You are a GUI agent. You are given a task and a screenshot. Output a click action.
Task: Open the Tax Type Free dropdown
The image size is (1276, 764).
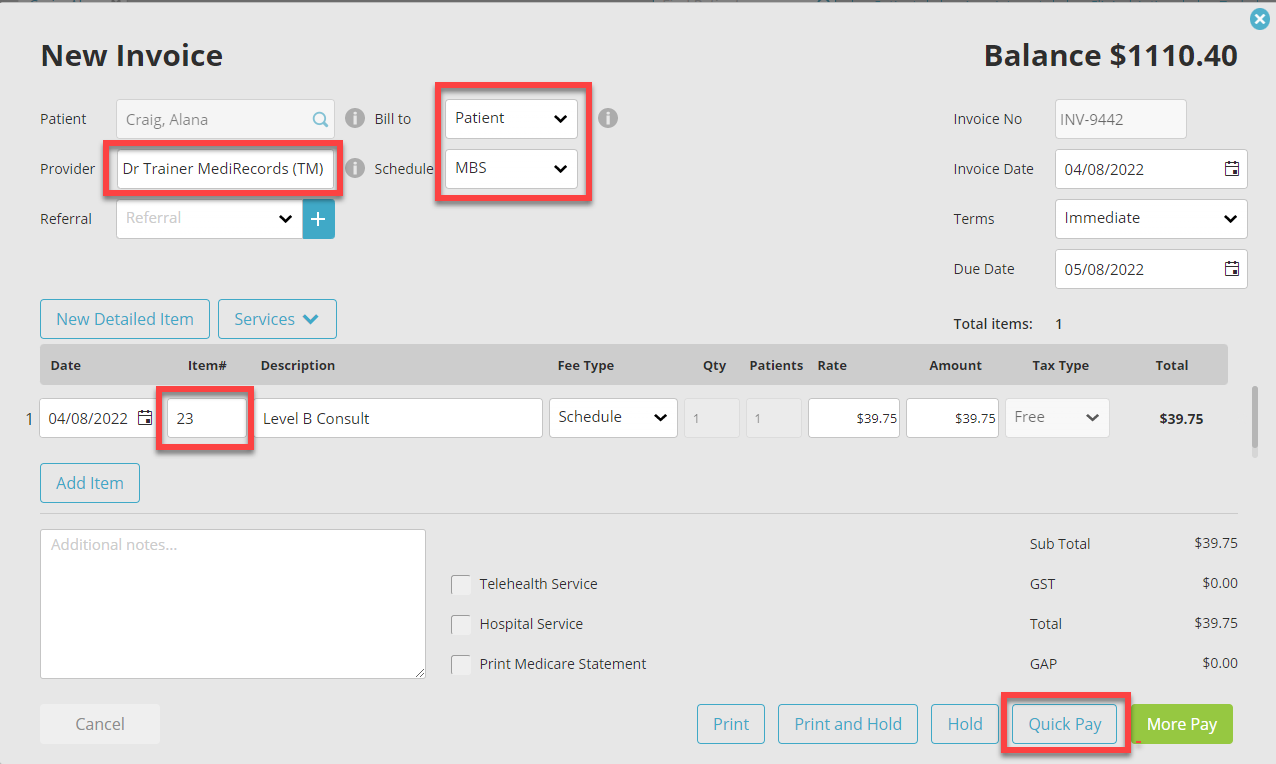(1057, 417)
